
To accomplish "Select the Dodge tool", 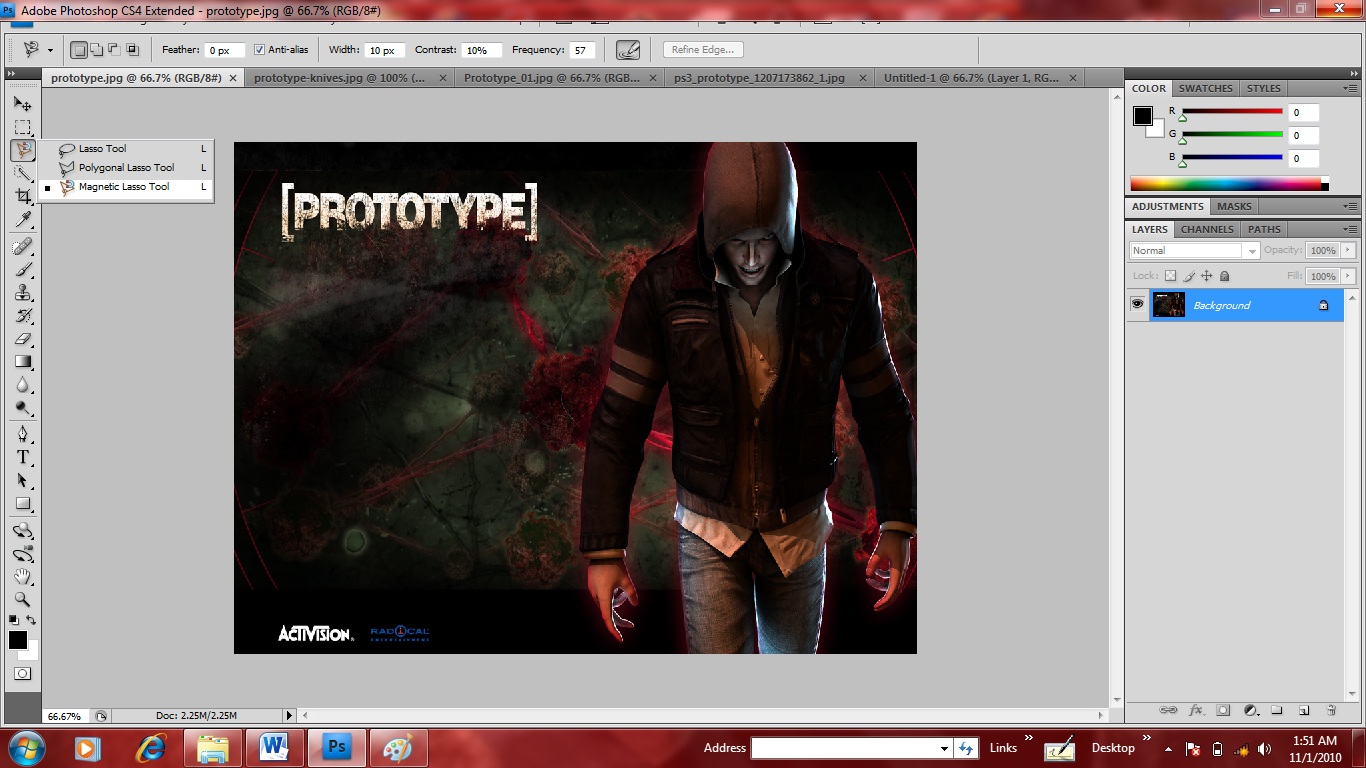I will [x=22, y=408].
